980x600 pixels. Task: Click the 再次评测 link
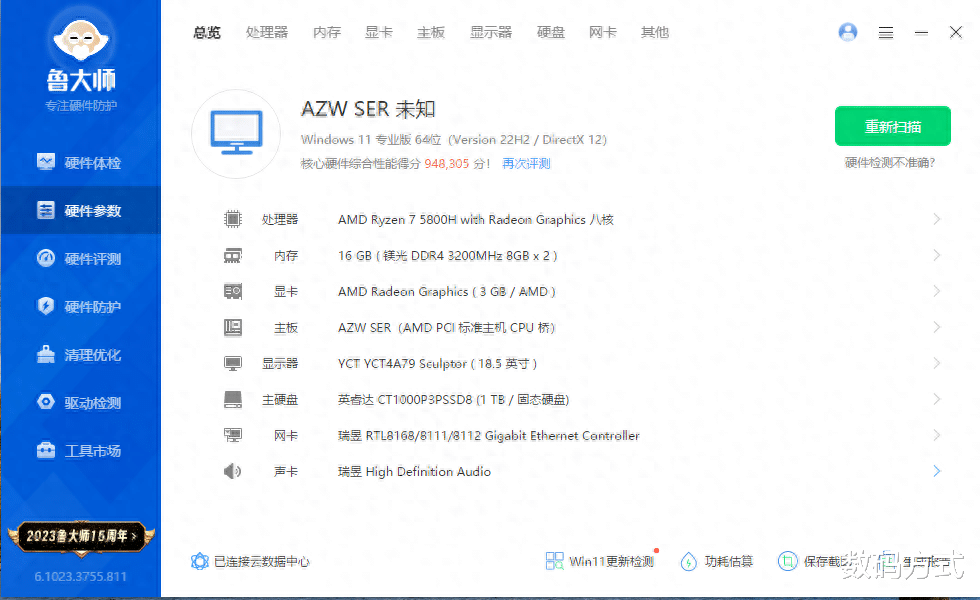[526, 164]
